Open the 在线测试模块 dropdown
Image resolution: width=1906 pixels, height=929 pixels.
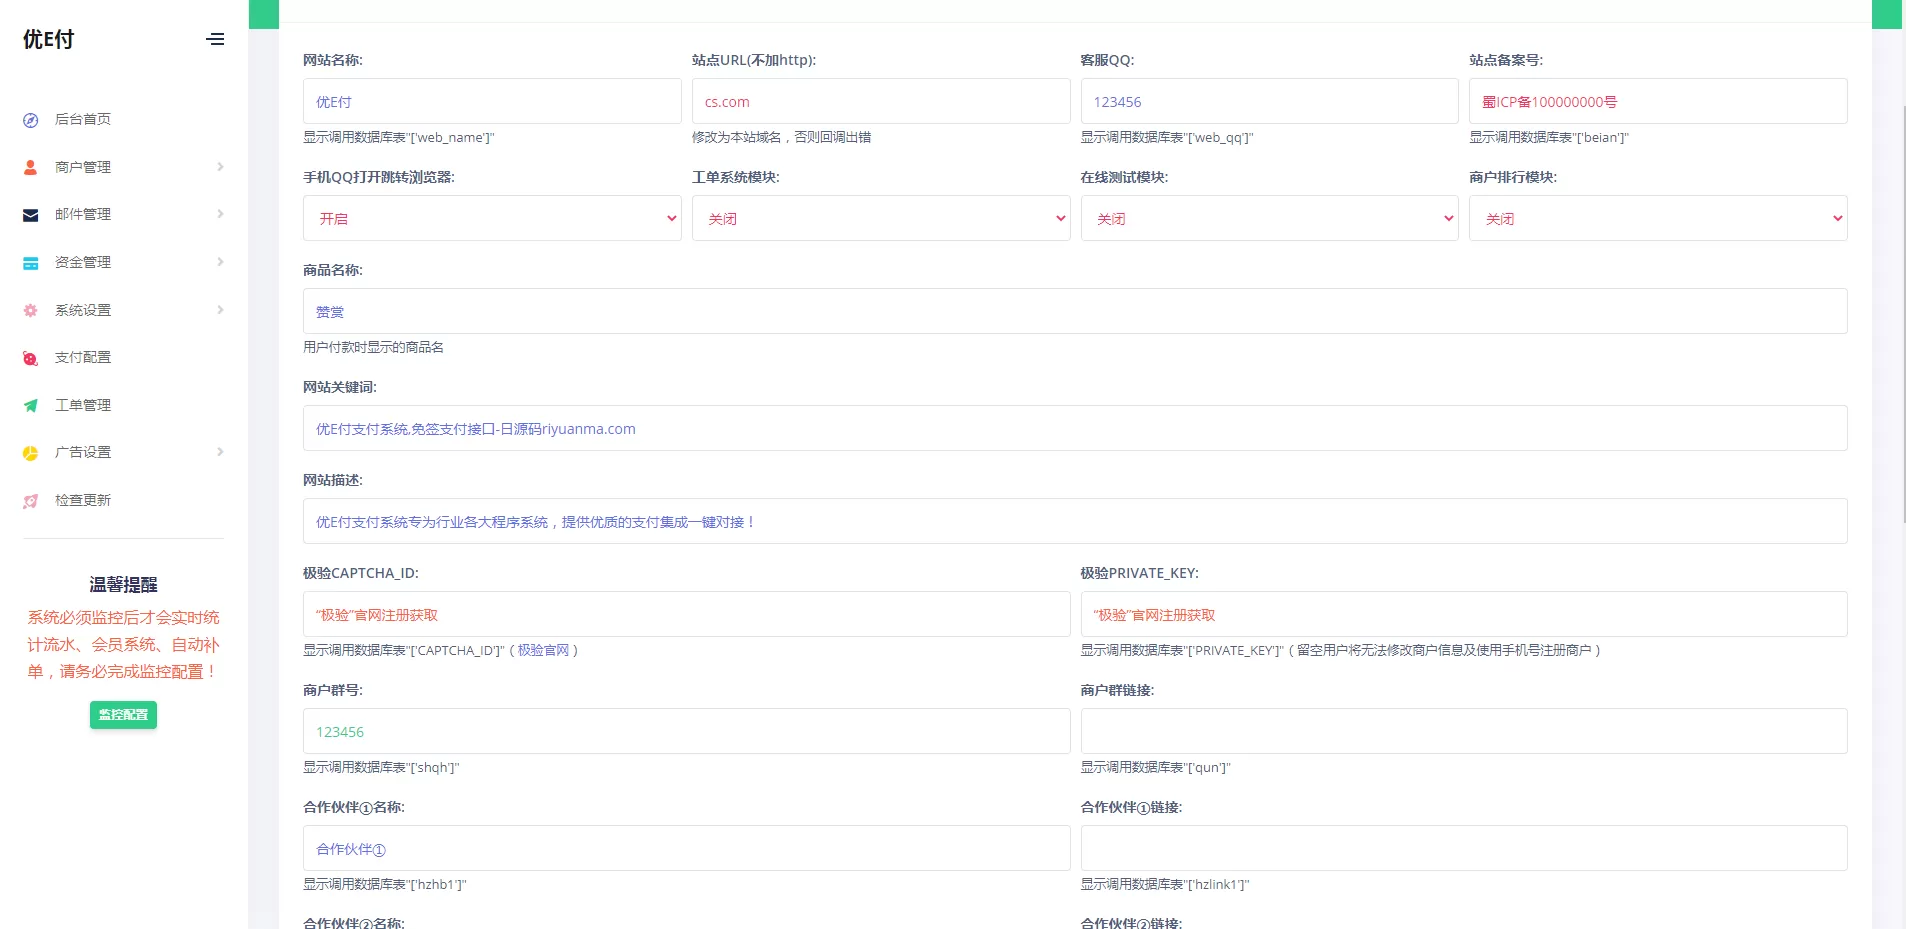tap(1269, 218)
